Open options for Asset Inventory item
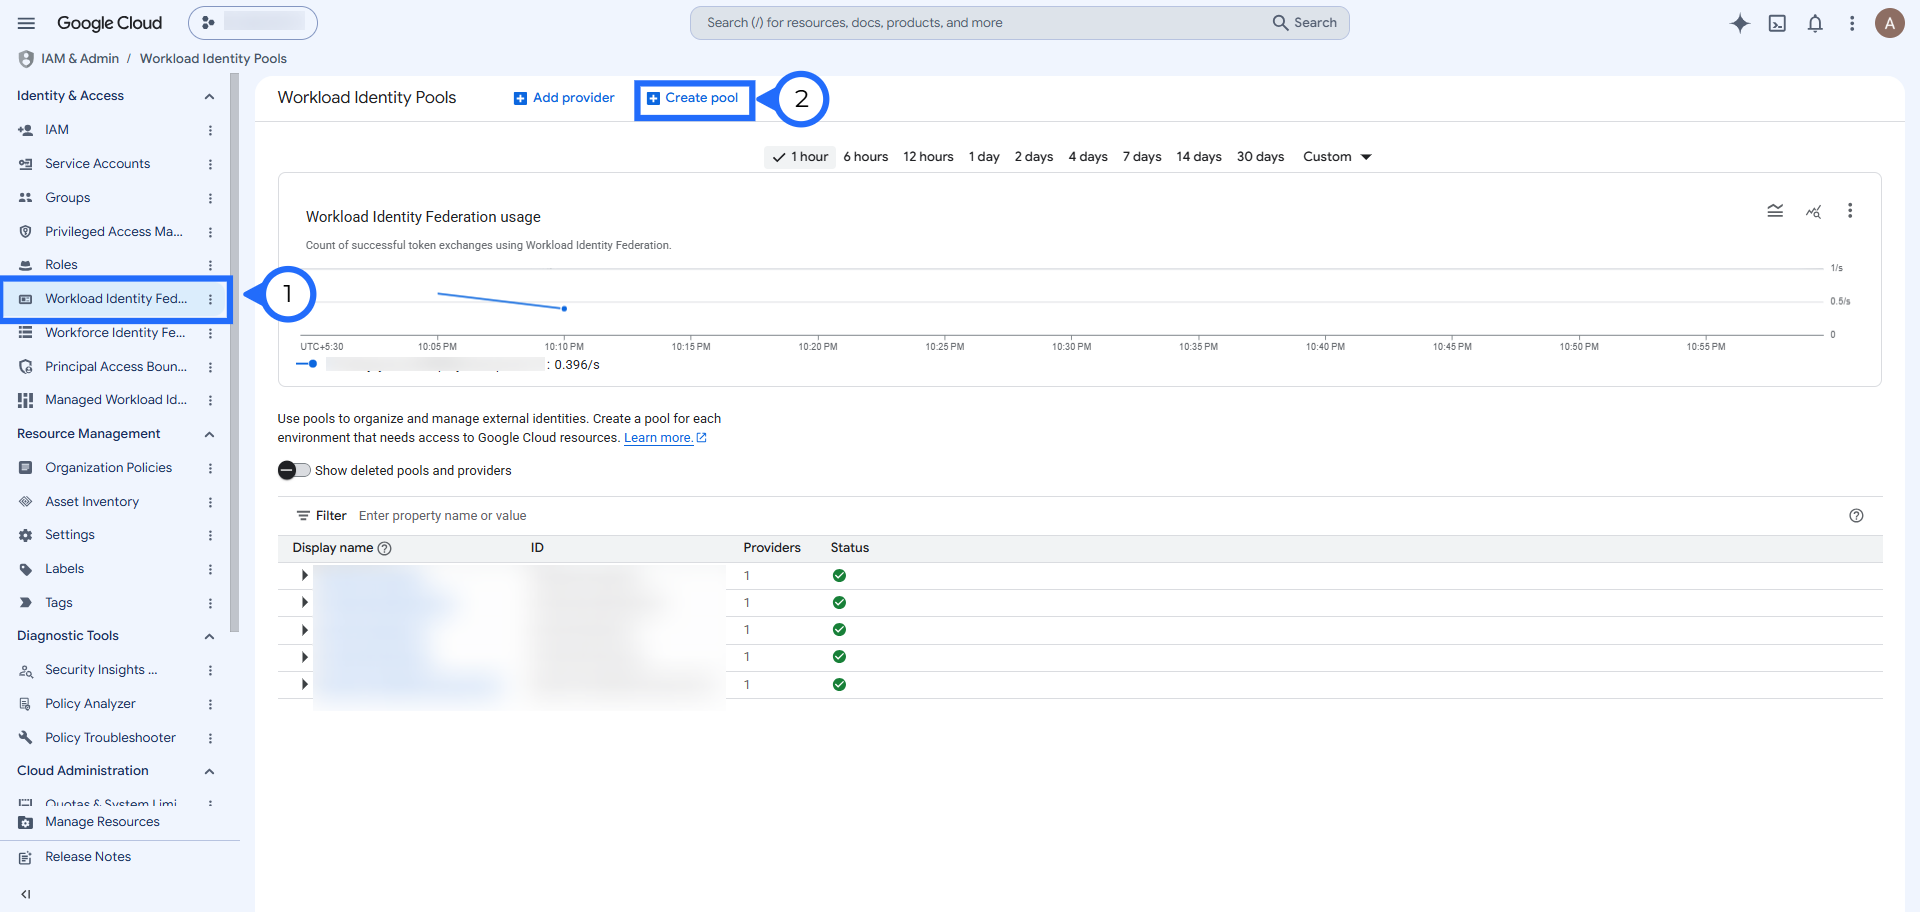The width and height of the screenshot is (1920, 912). click(210, 502)
